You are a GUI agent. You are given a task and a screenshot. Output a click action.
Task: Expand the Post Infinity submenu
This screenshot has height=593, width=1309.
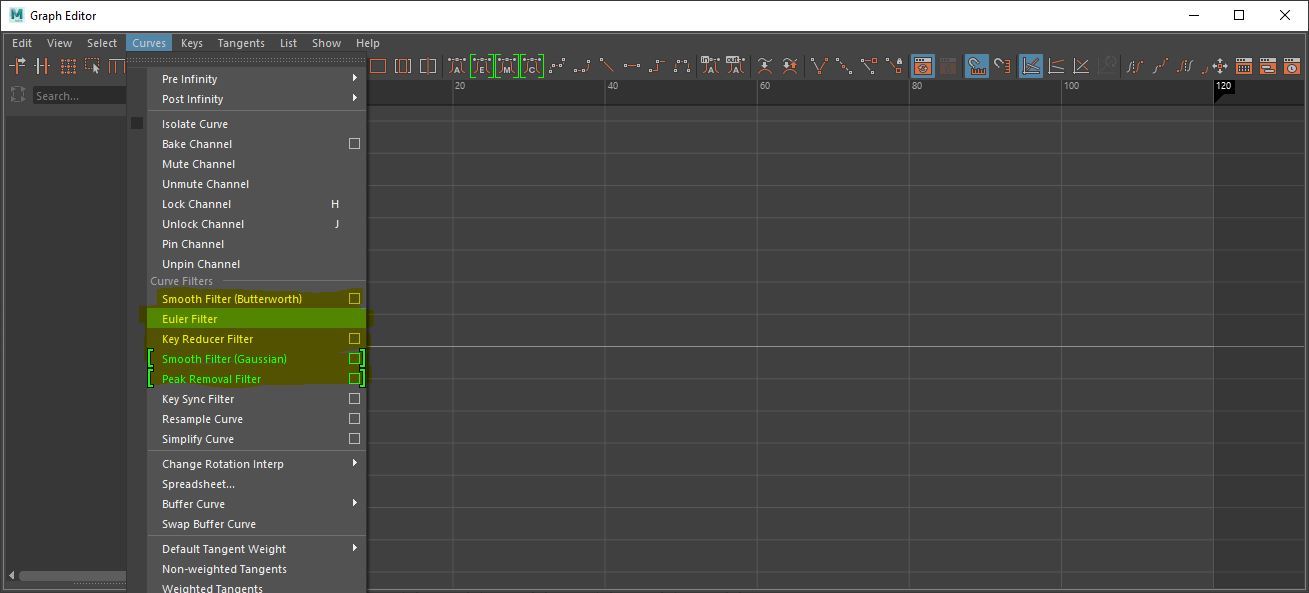click(x=256, y=99)
